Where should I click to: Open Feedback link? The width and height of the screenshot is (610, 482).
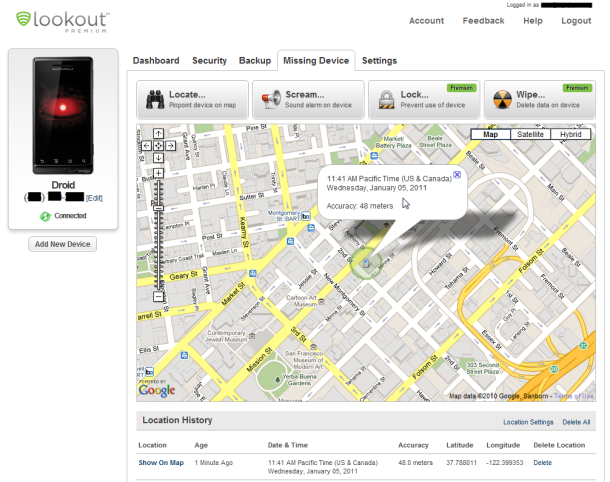click(x=483, y=21)
